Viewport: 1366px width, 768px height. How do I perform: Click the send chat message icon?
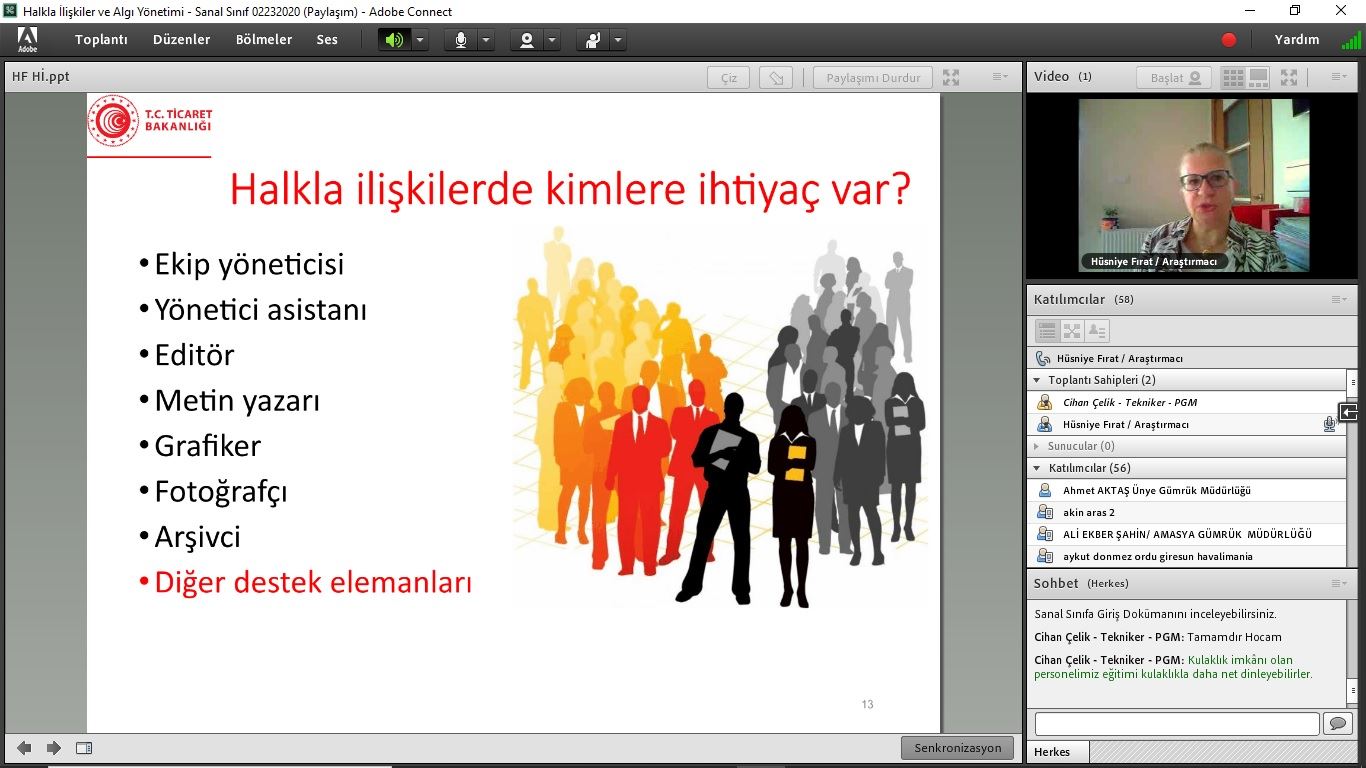tap(1337, 723)
